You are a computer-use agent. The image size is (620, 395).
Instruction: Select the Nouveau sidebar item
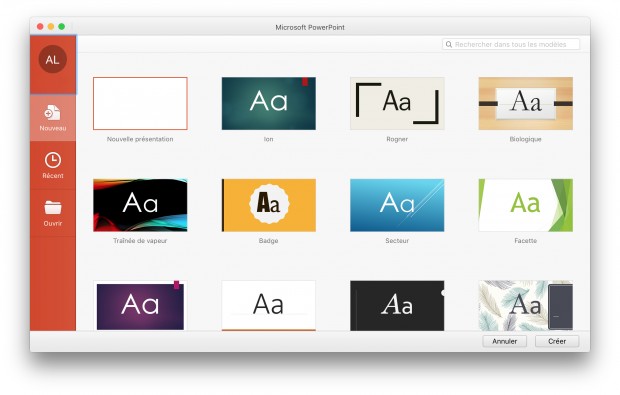click(53, 118)
